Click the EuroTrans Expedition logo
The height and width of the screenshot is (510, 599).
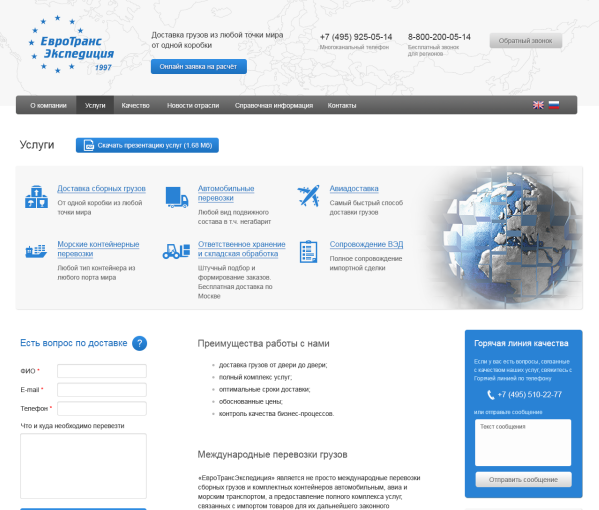[72, 45]
